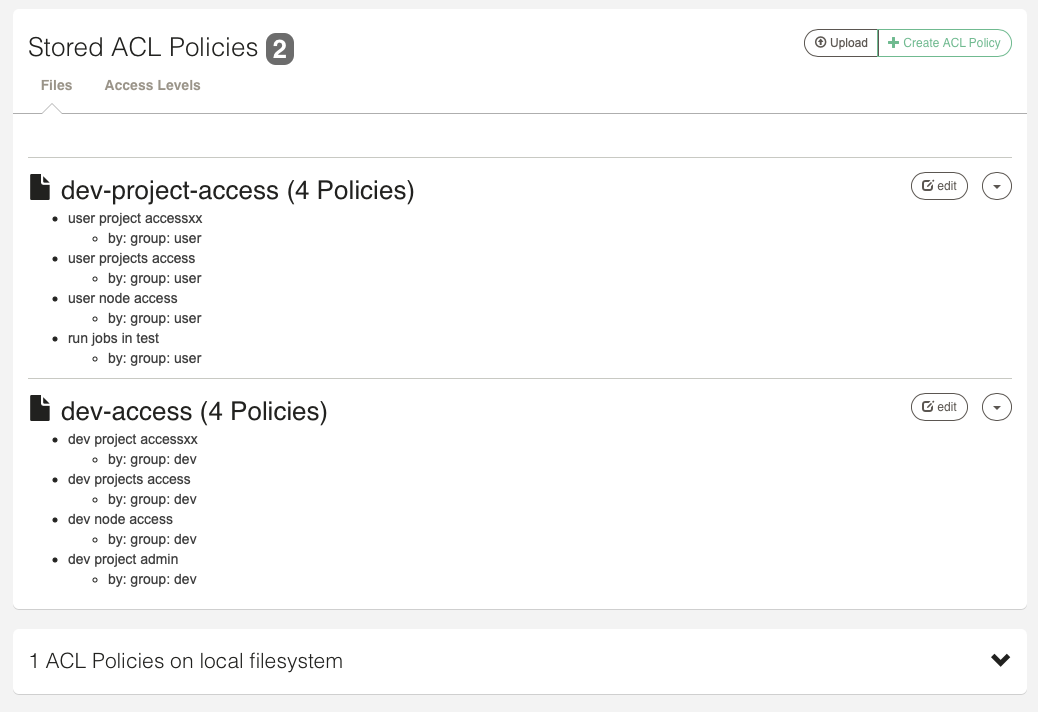1038x712 pixels.
Task: Click the 'run jobs in test' policy item
Action: (x=113, y=338)
